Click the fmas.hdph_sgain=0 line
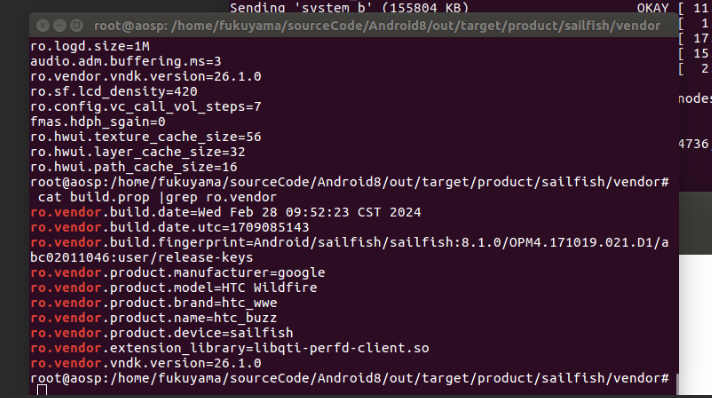The width and height of the screenshot is (712, 398). tap(98, 122)
